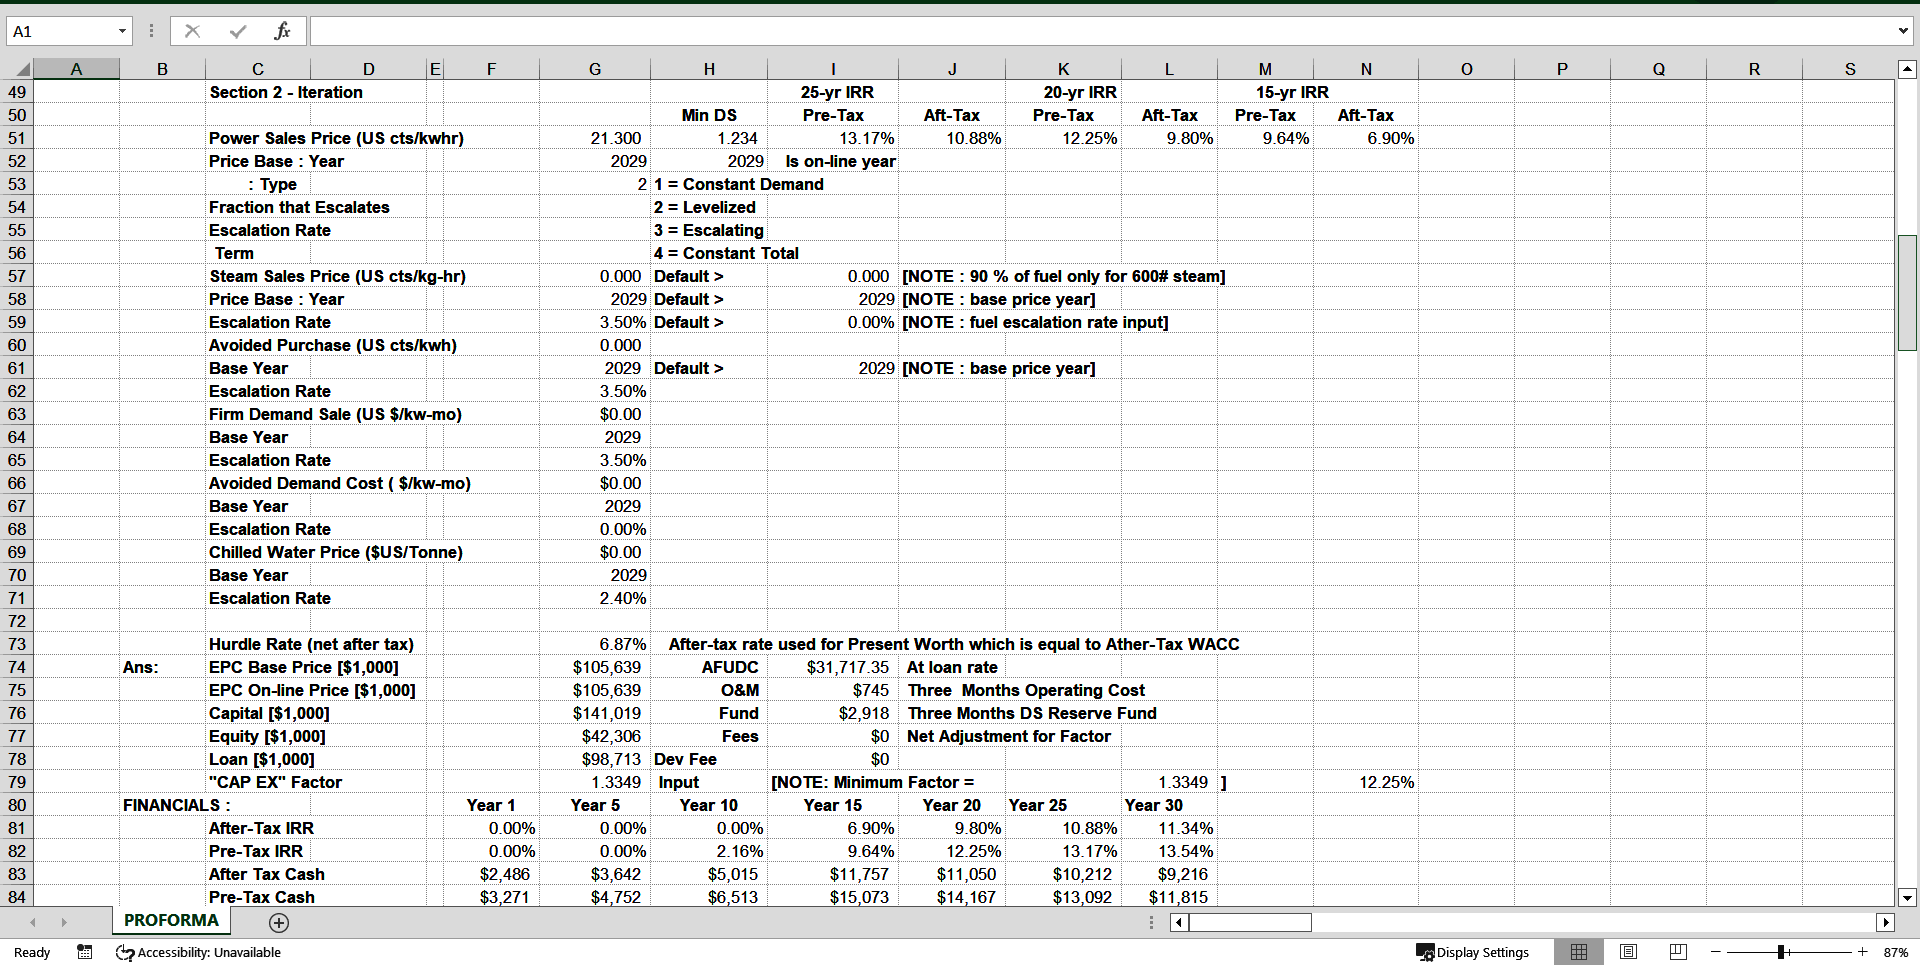1920x966 pixels.
Task: Open the formula bar options ellipsis
Action: 151,31
